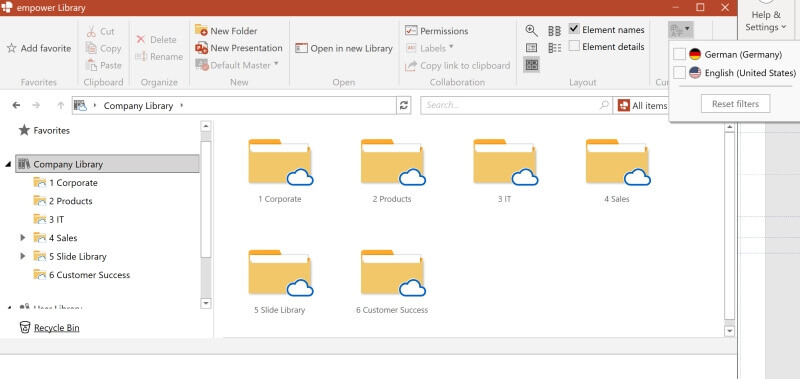Click the Reset filters button
Screen dimensions: 800x379
pos(735,104)
